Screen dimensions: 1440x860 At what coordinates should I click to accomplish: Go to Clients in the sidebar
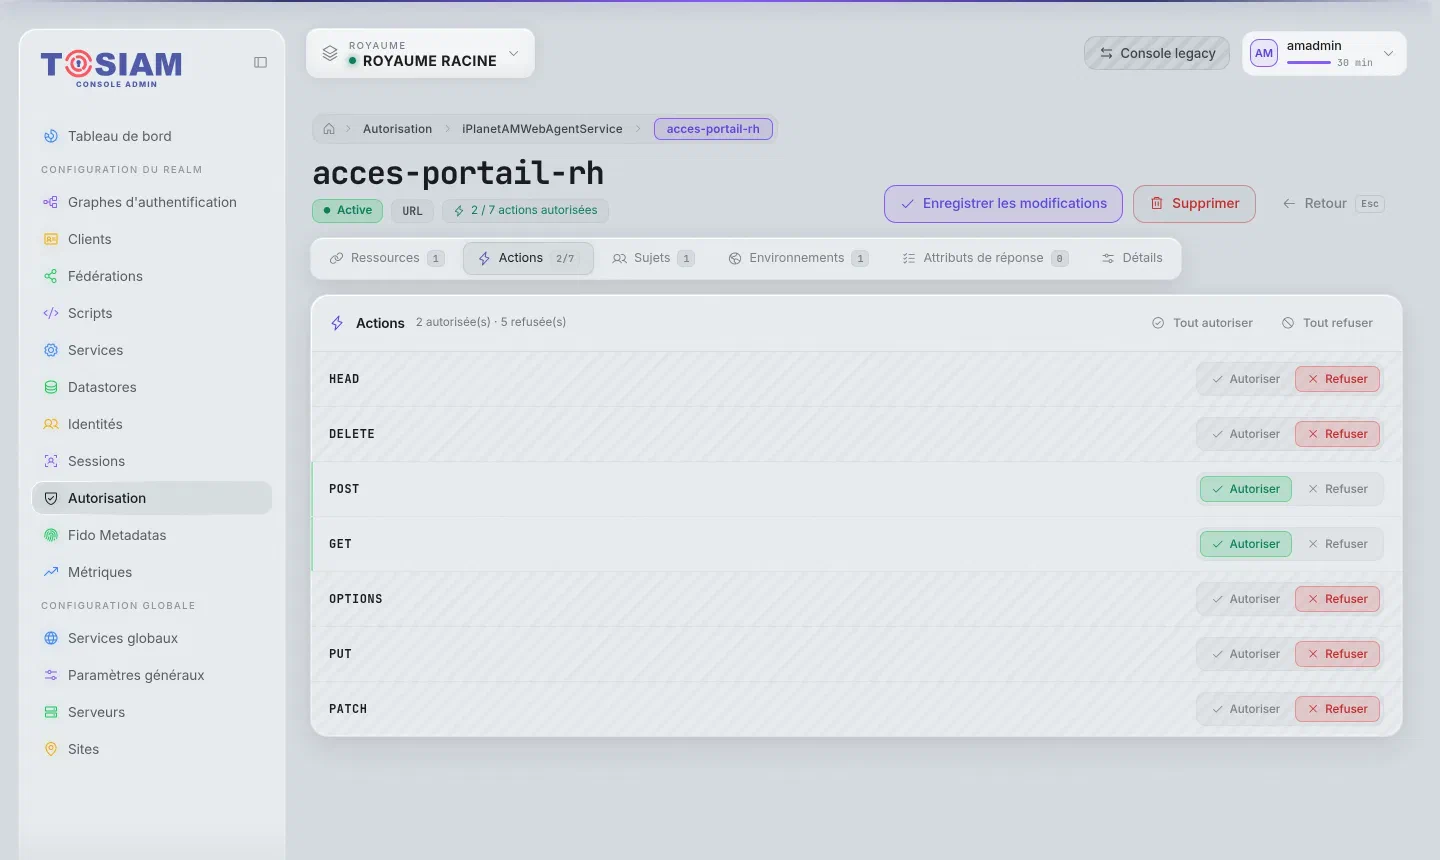[x=152, y=239]
